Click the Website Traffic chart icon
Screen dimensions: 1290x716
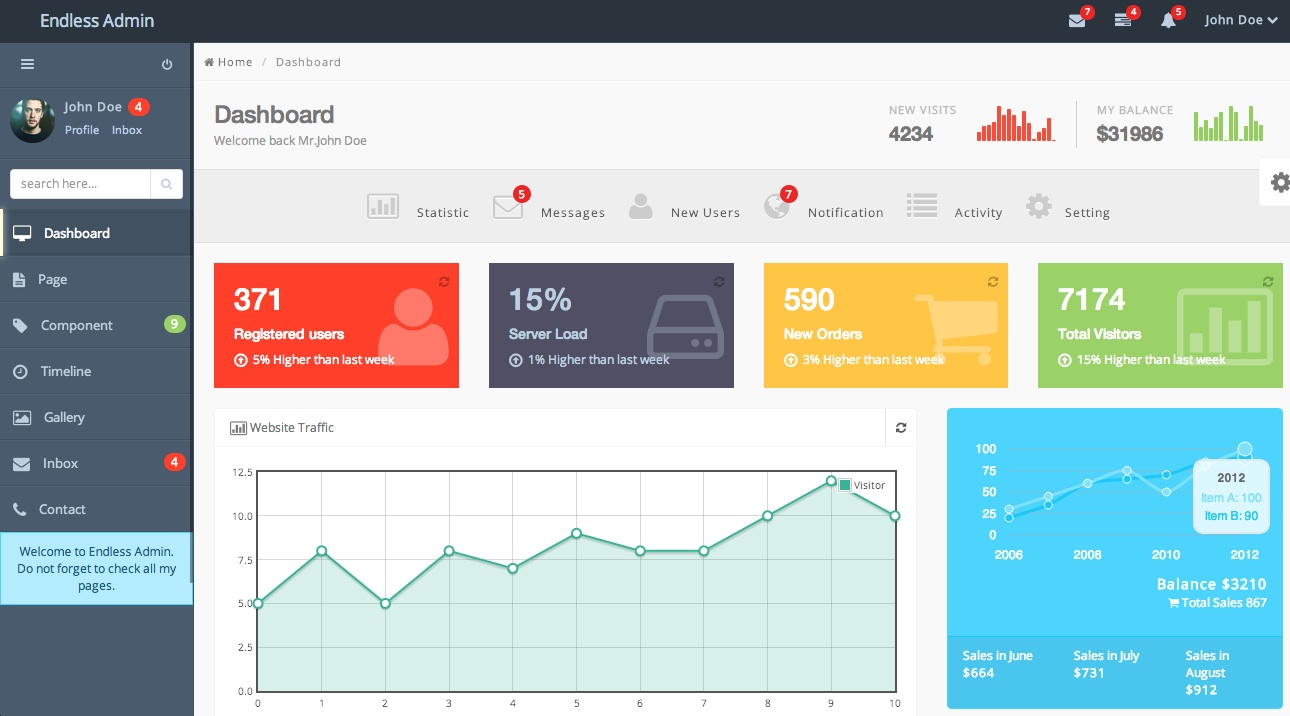coord(238,428)
